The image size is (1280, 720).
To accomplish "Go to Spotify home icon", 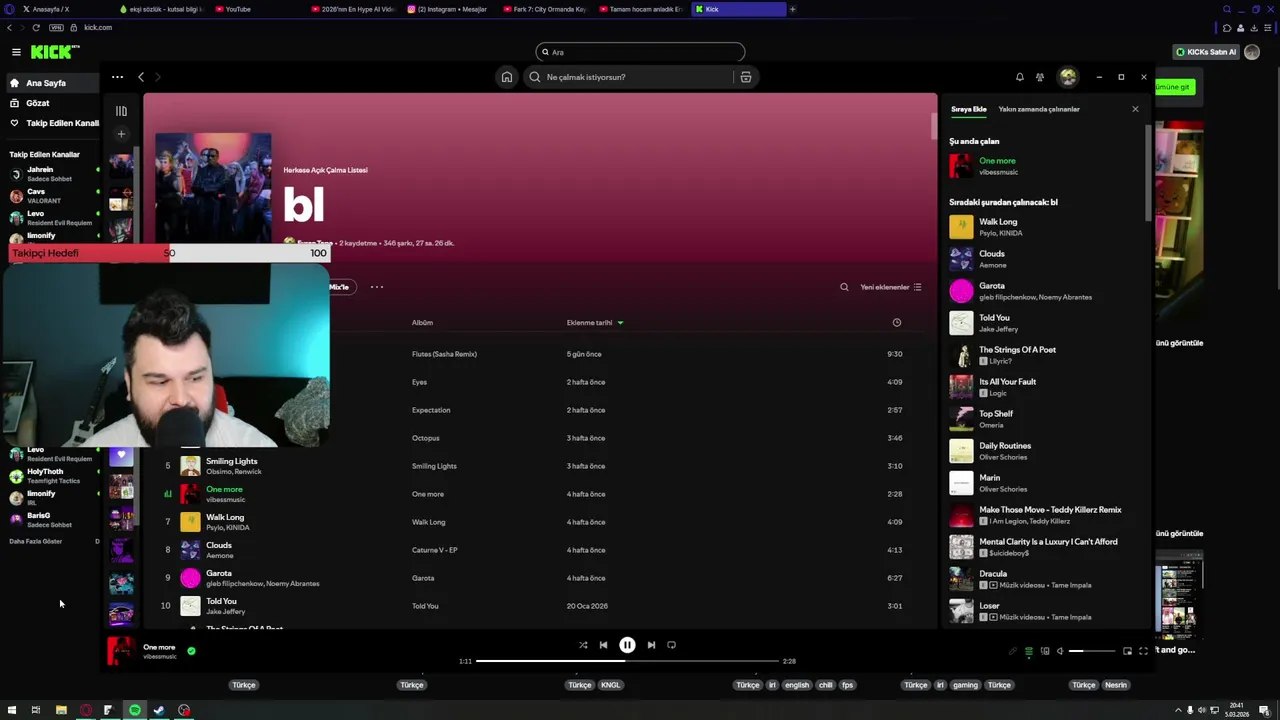I will [507, 77].
